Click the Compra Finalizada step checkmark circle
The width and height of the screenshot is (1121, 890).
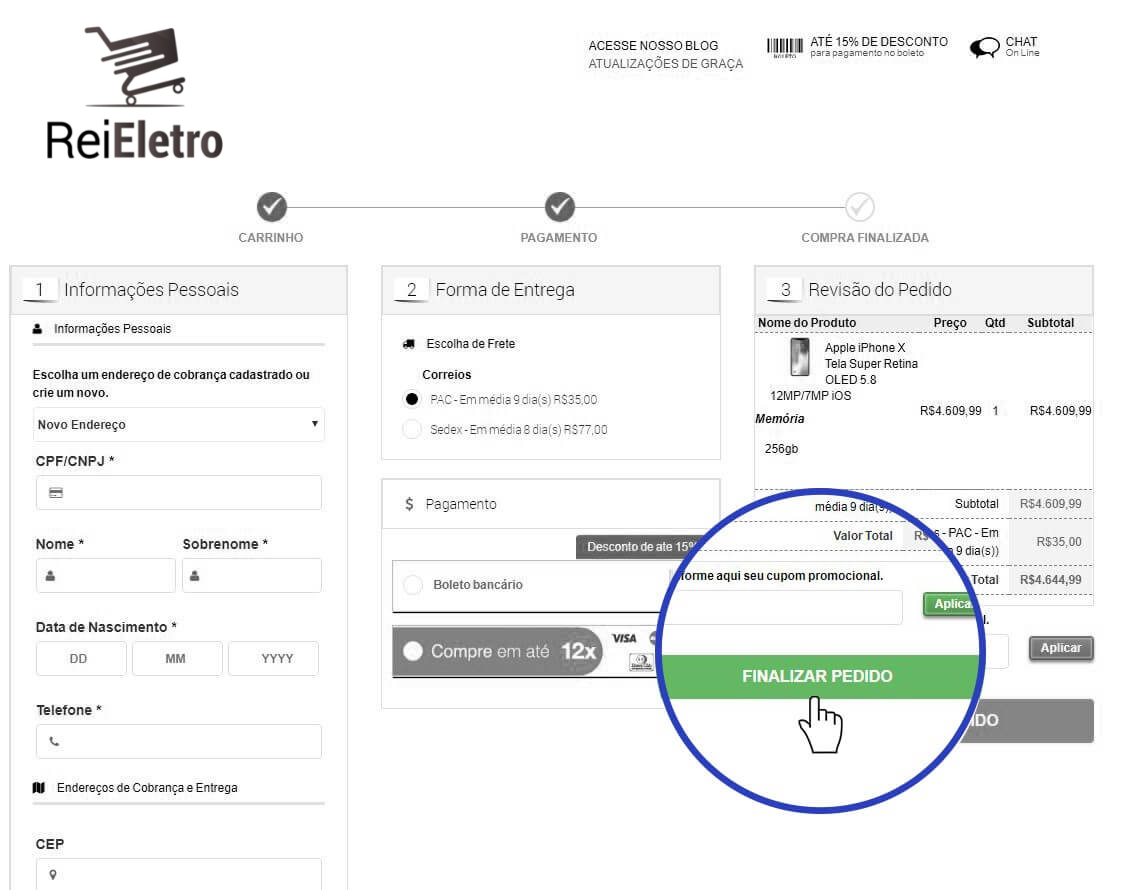coord(860,207)
